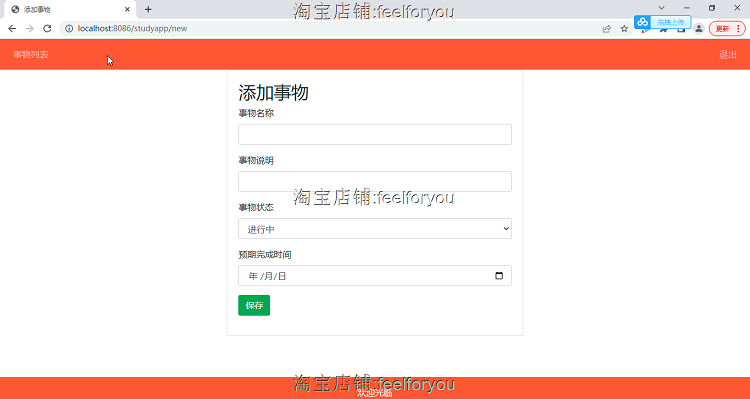Screen dimensions: 750x399
Task: Click the 事物状态 label
Action: [x=256, y=208]
